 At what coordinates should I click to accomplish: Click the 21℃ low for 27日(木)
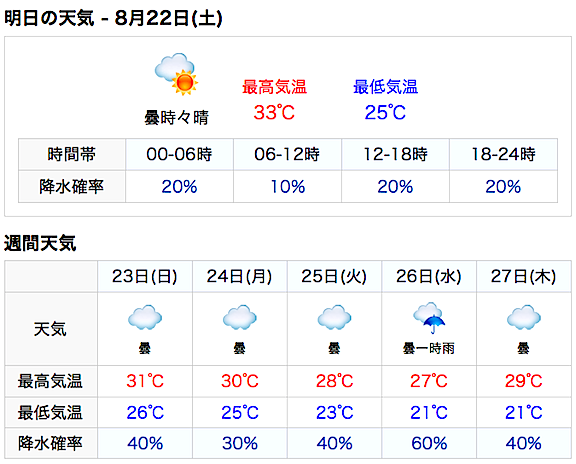[523, 413]
